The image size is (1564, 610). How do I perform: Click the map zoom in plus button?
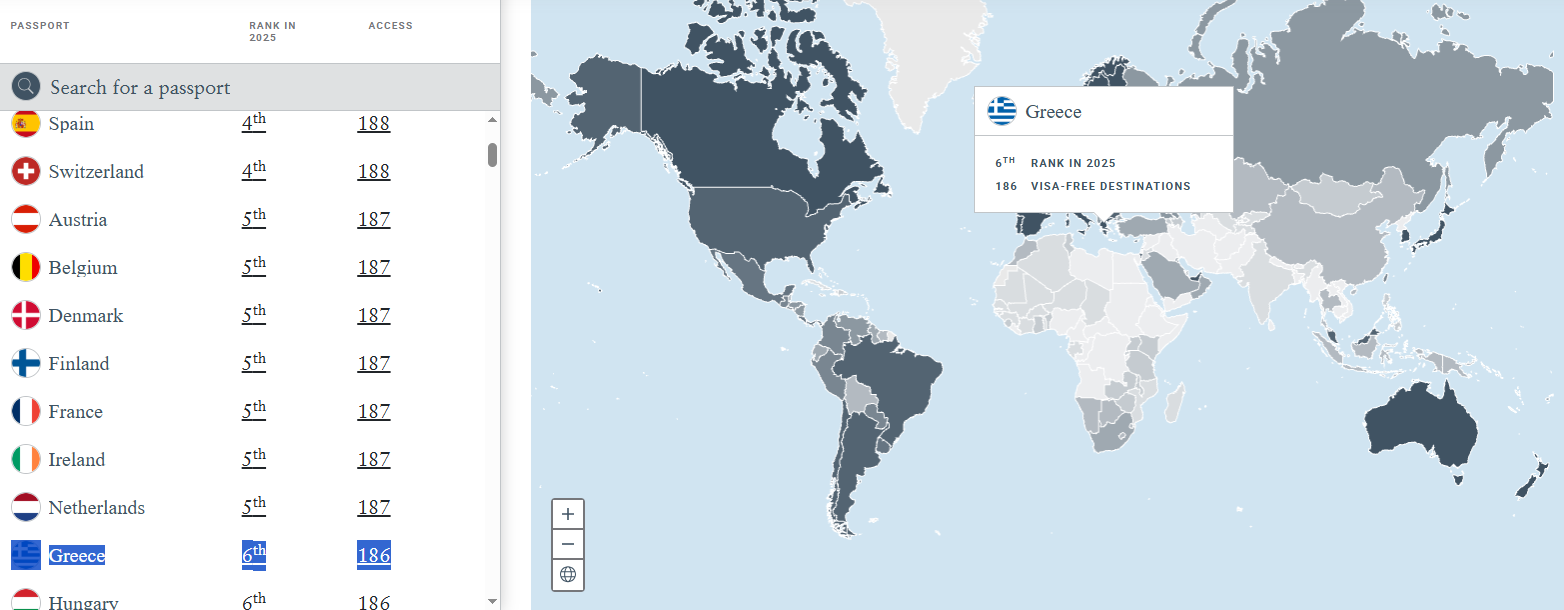(x=568, y=514)
